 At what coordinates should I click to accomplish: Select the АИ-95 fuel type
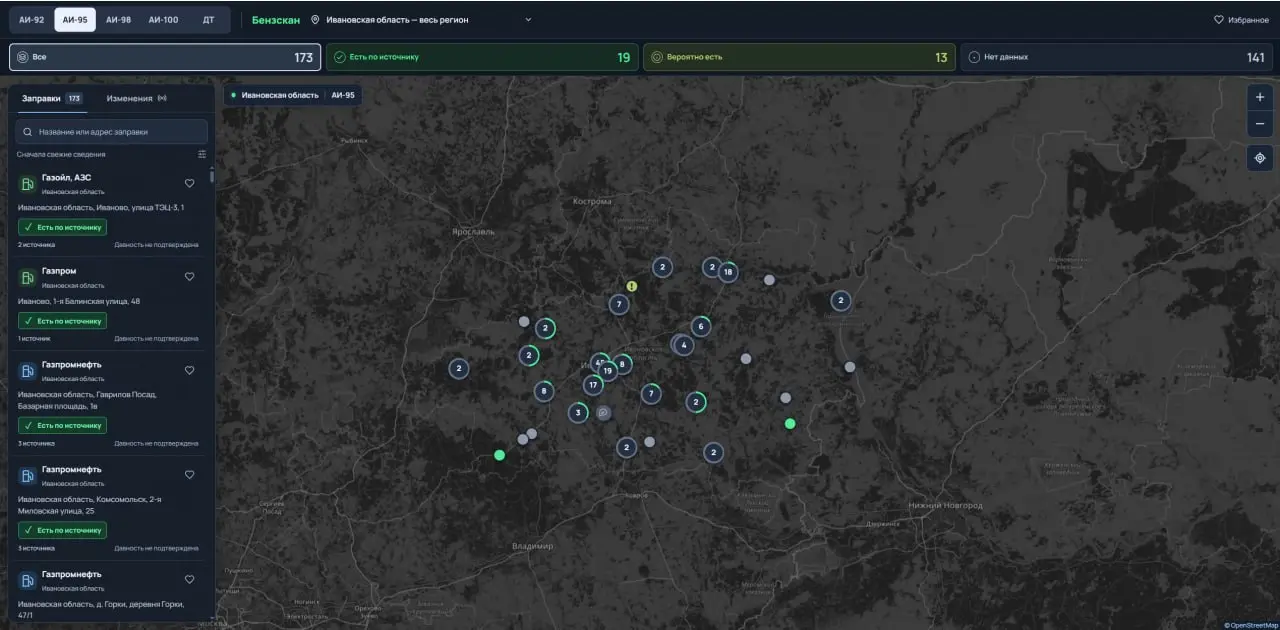tap(75, 20)
